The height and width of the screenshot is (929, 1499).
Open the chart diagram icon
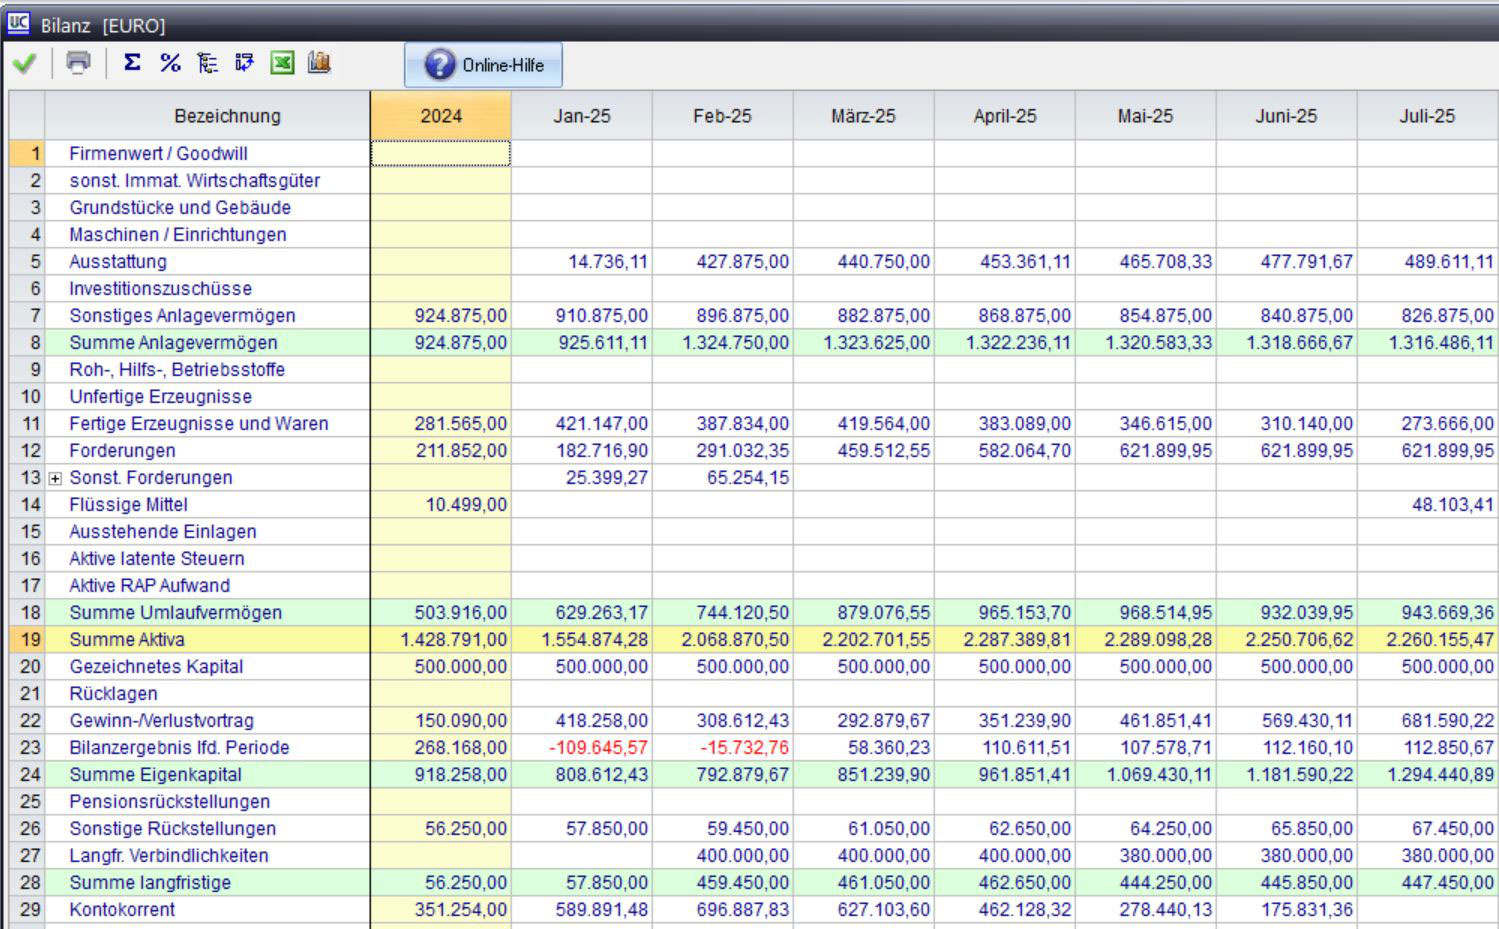(319, 63)
